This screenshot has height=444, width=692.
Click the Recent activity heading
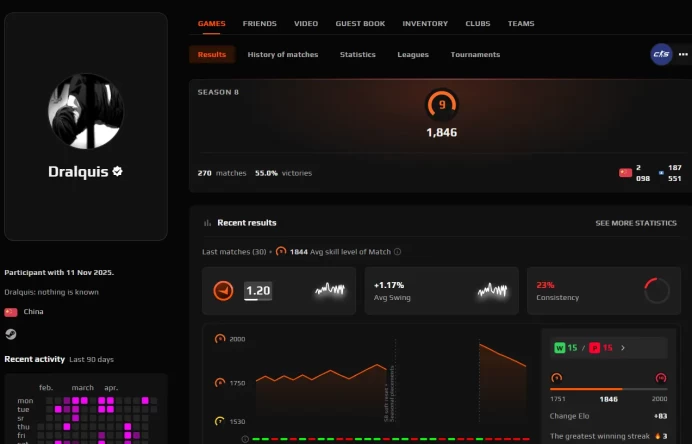[x=34, y=359]
